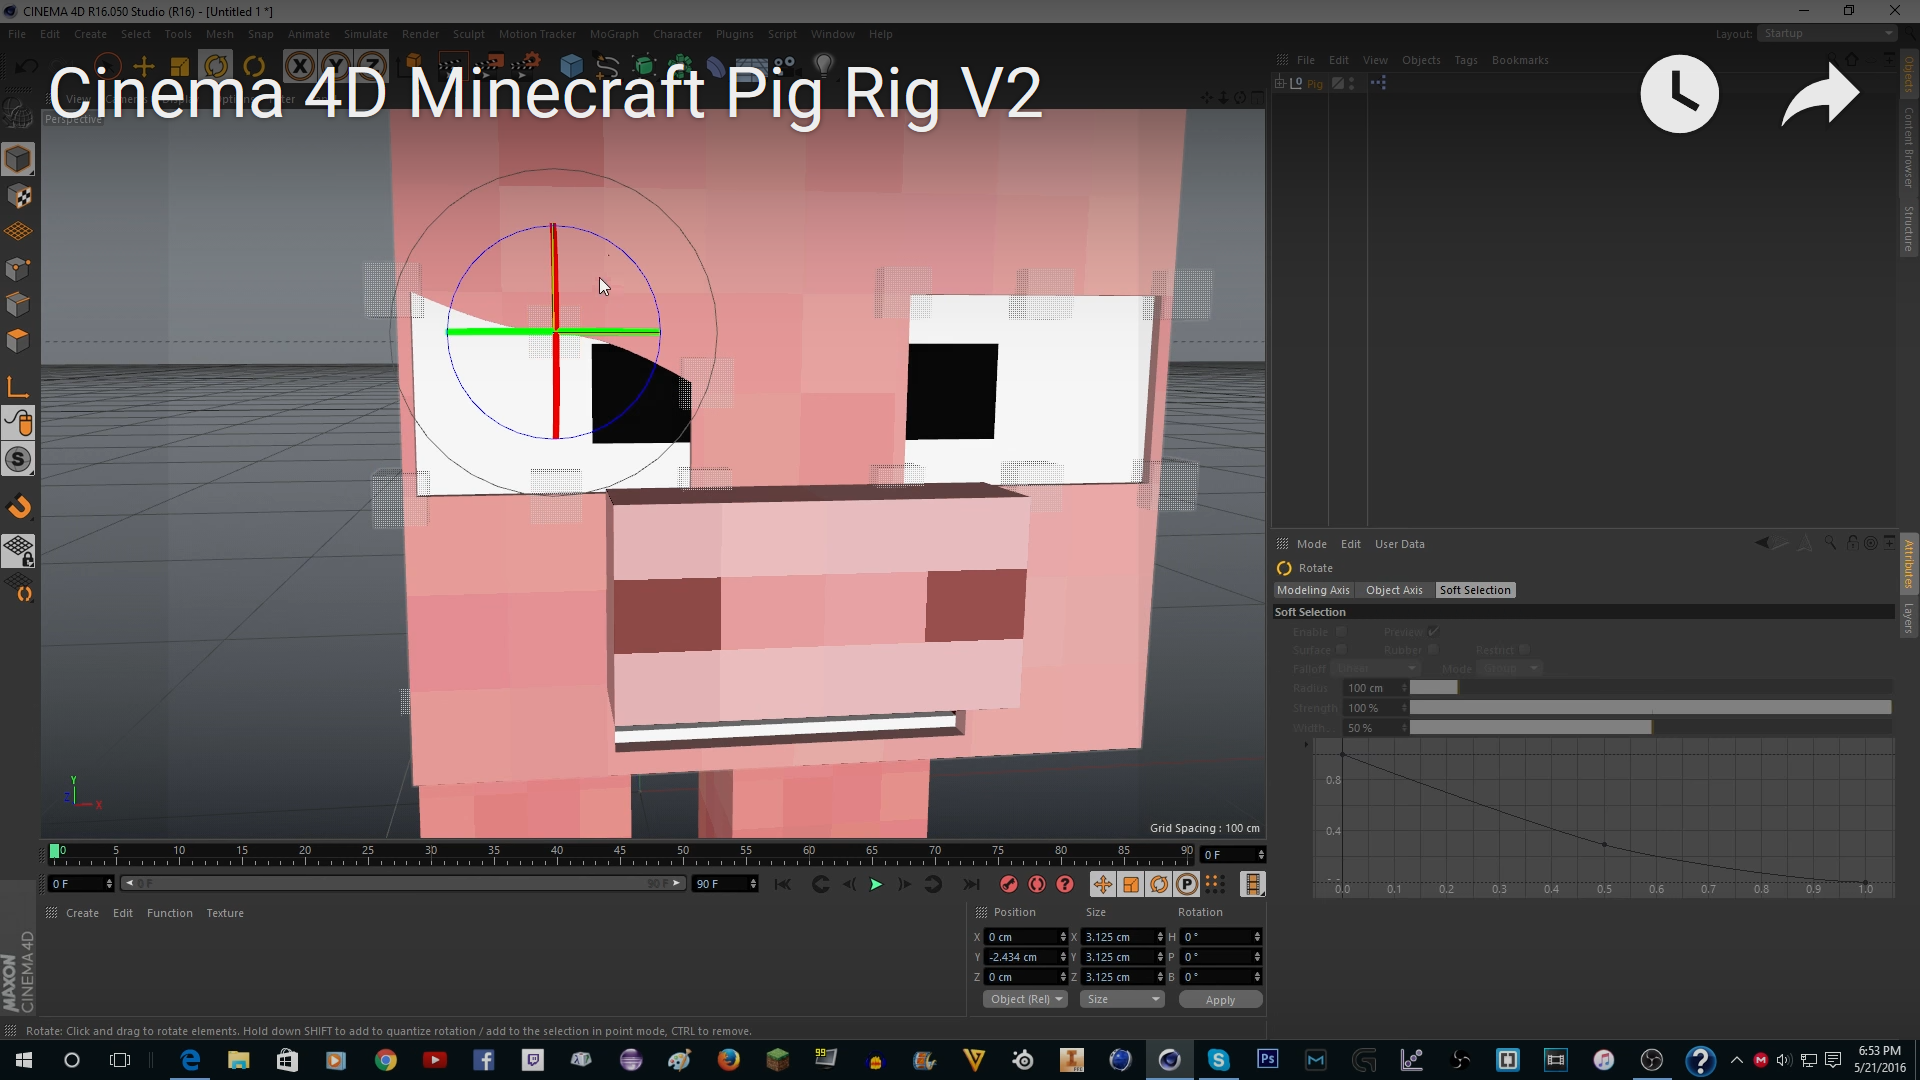Image resolution: width=1920 pixels, height=1080 pixels.
Task: Go to previous key frame
Action: pyautogui.click(x=820, y=884)
